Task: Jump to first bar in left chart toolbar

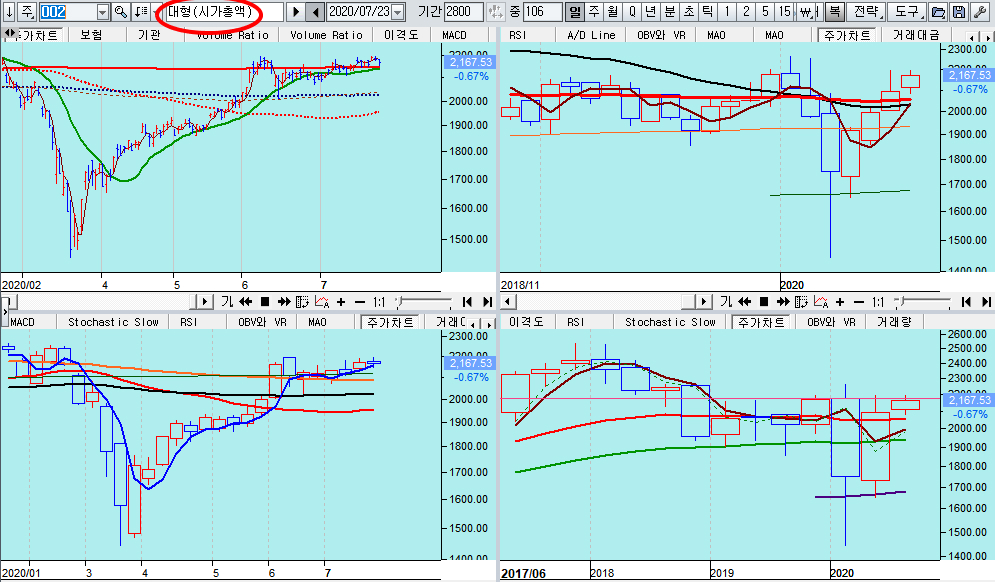Action: tap(467, 301)
